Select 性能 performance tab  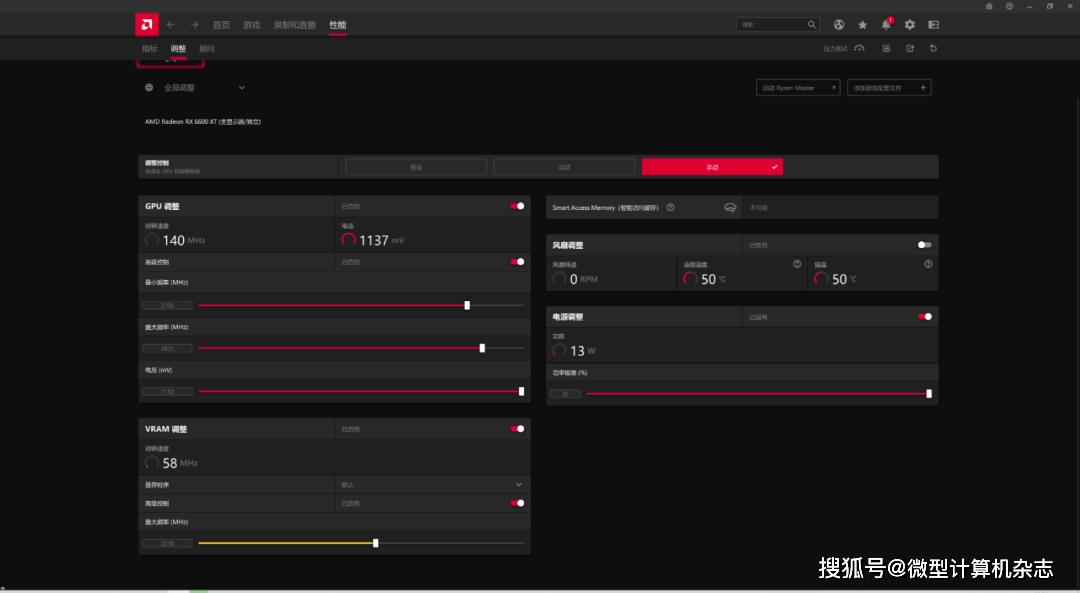[338, 25]
